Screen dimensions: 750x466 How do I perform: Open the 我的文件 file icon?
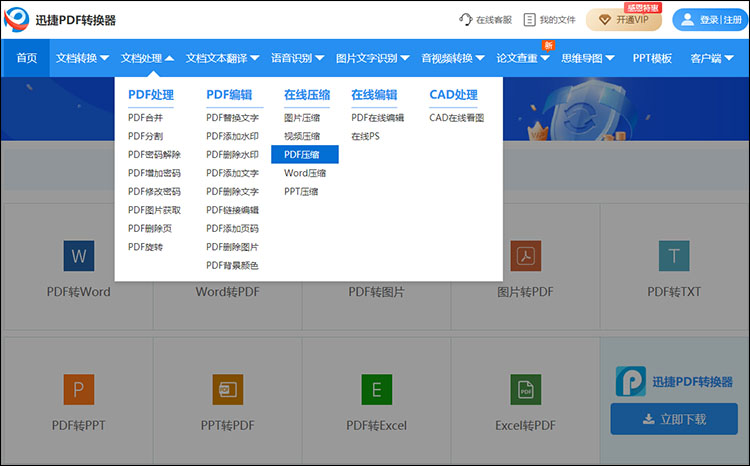tap(530, 19)
